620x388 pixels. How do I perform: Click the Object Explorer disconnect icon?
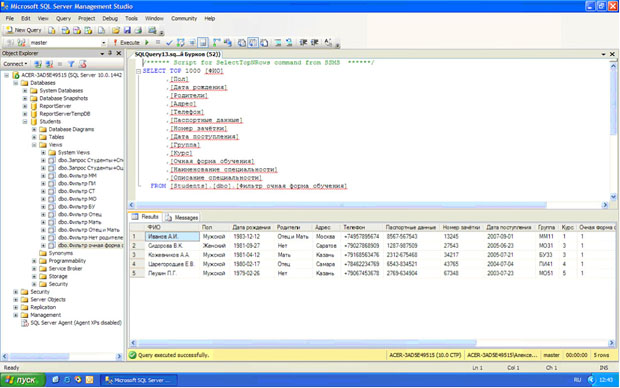pos(49,64)
